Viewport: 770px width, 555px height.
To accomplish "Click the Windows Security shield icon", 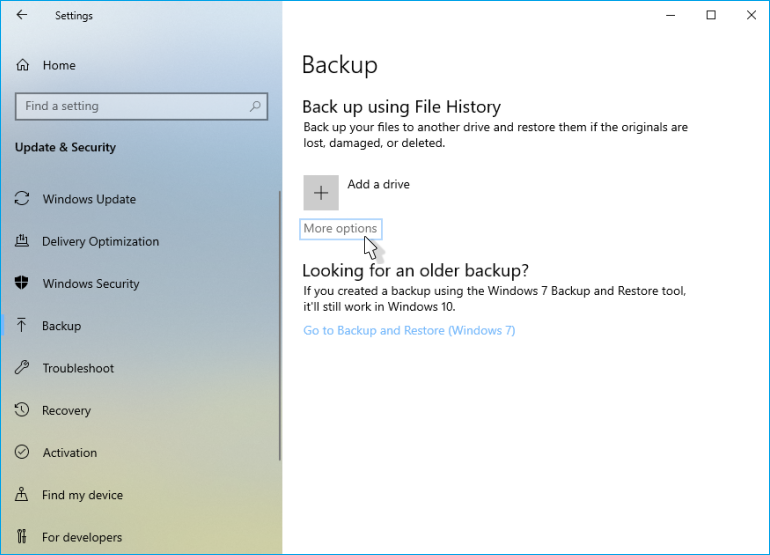I will coord(22,283).
